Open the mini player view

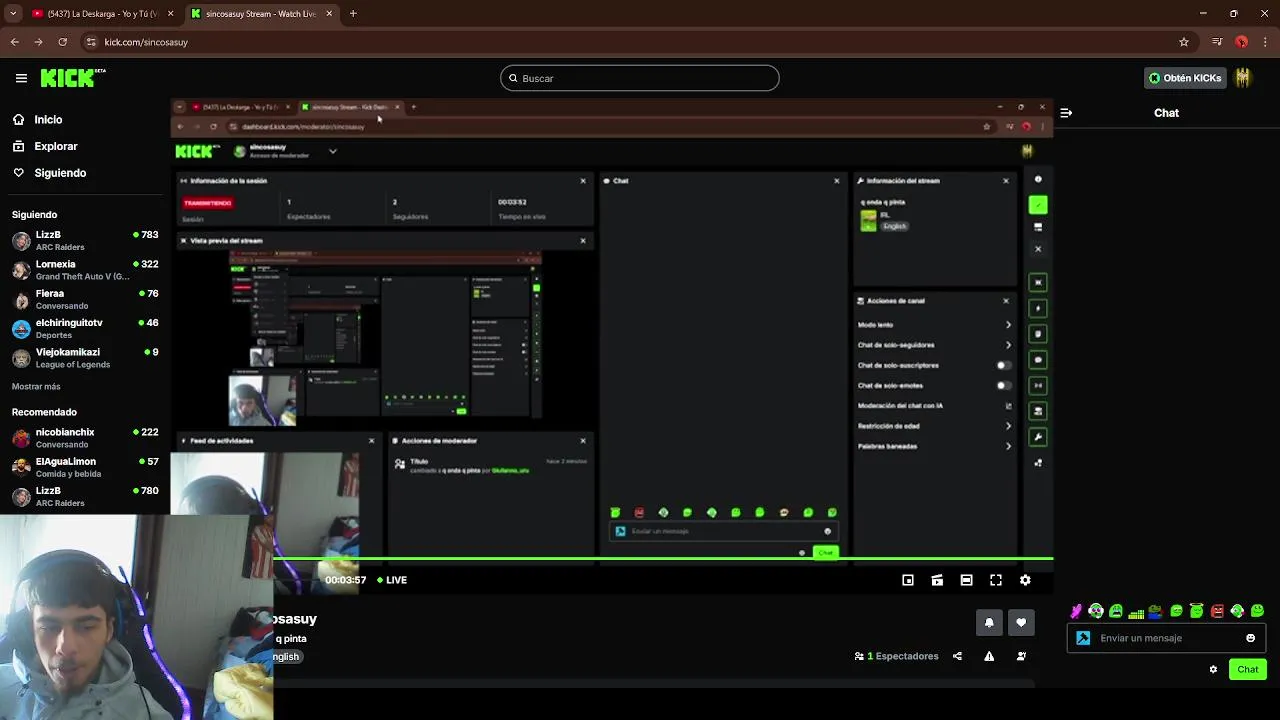tap(908, 580)
